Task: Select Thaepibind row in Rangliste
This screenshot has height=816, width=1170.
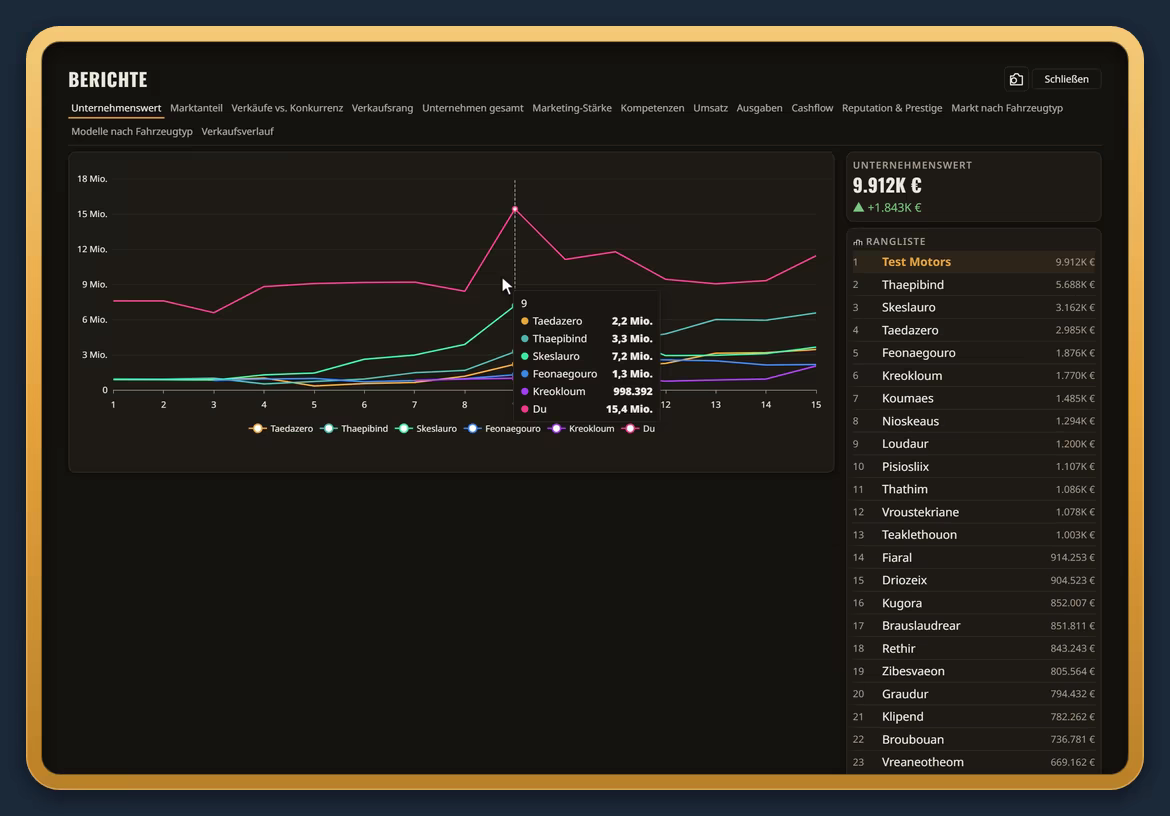Action: (974, 285)
